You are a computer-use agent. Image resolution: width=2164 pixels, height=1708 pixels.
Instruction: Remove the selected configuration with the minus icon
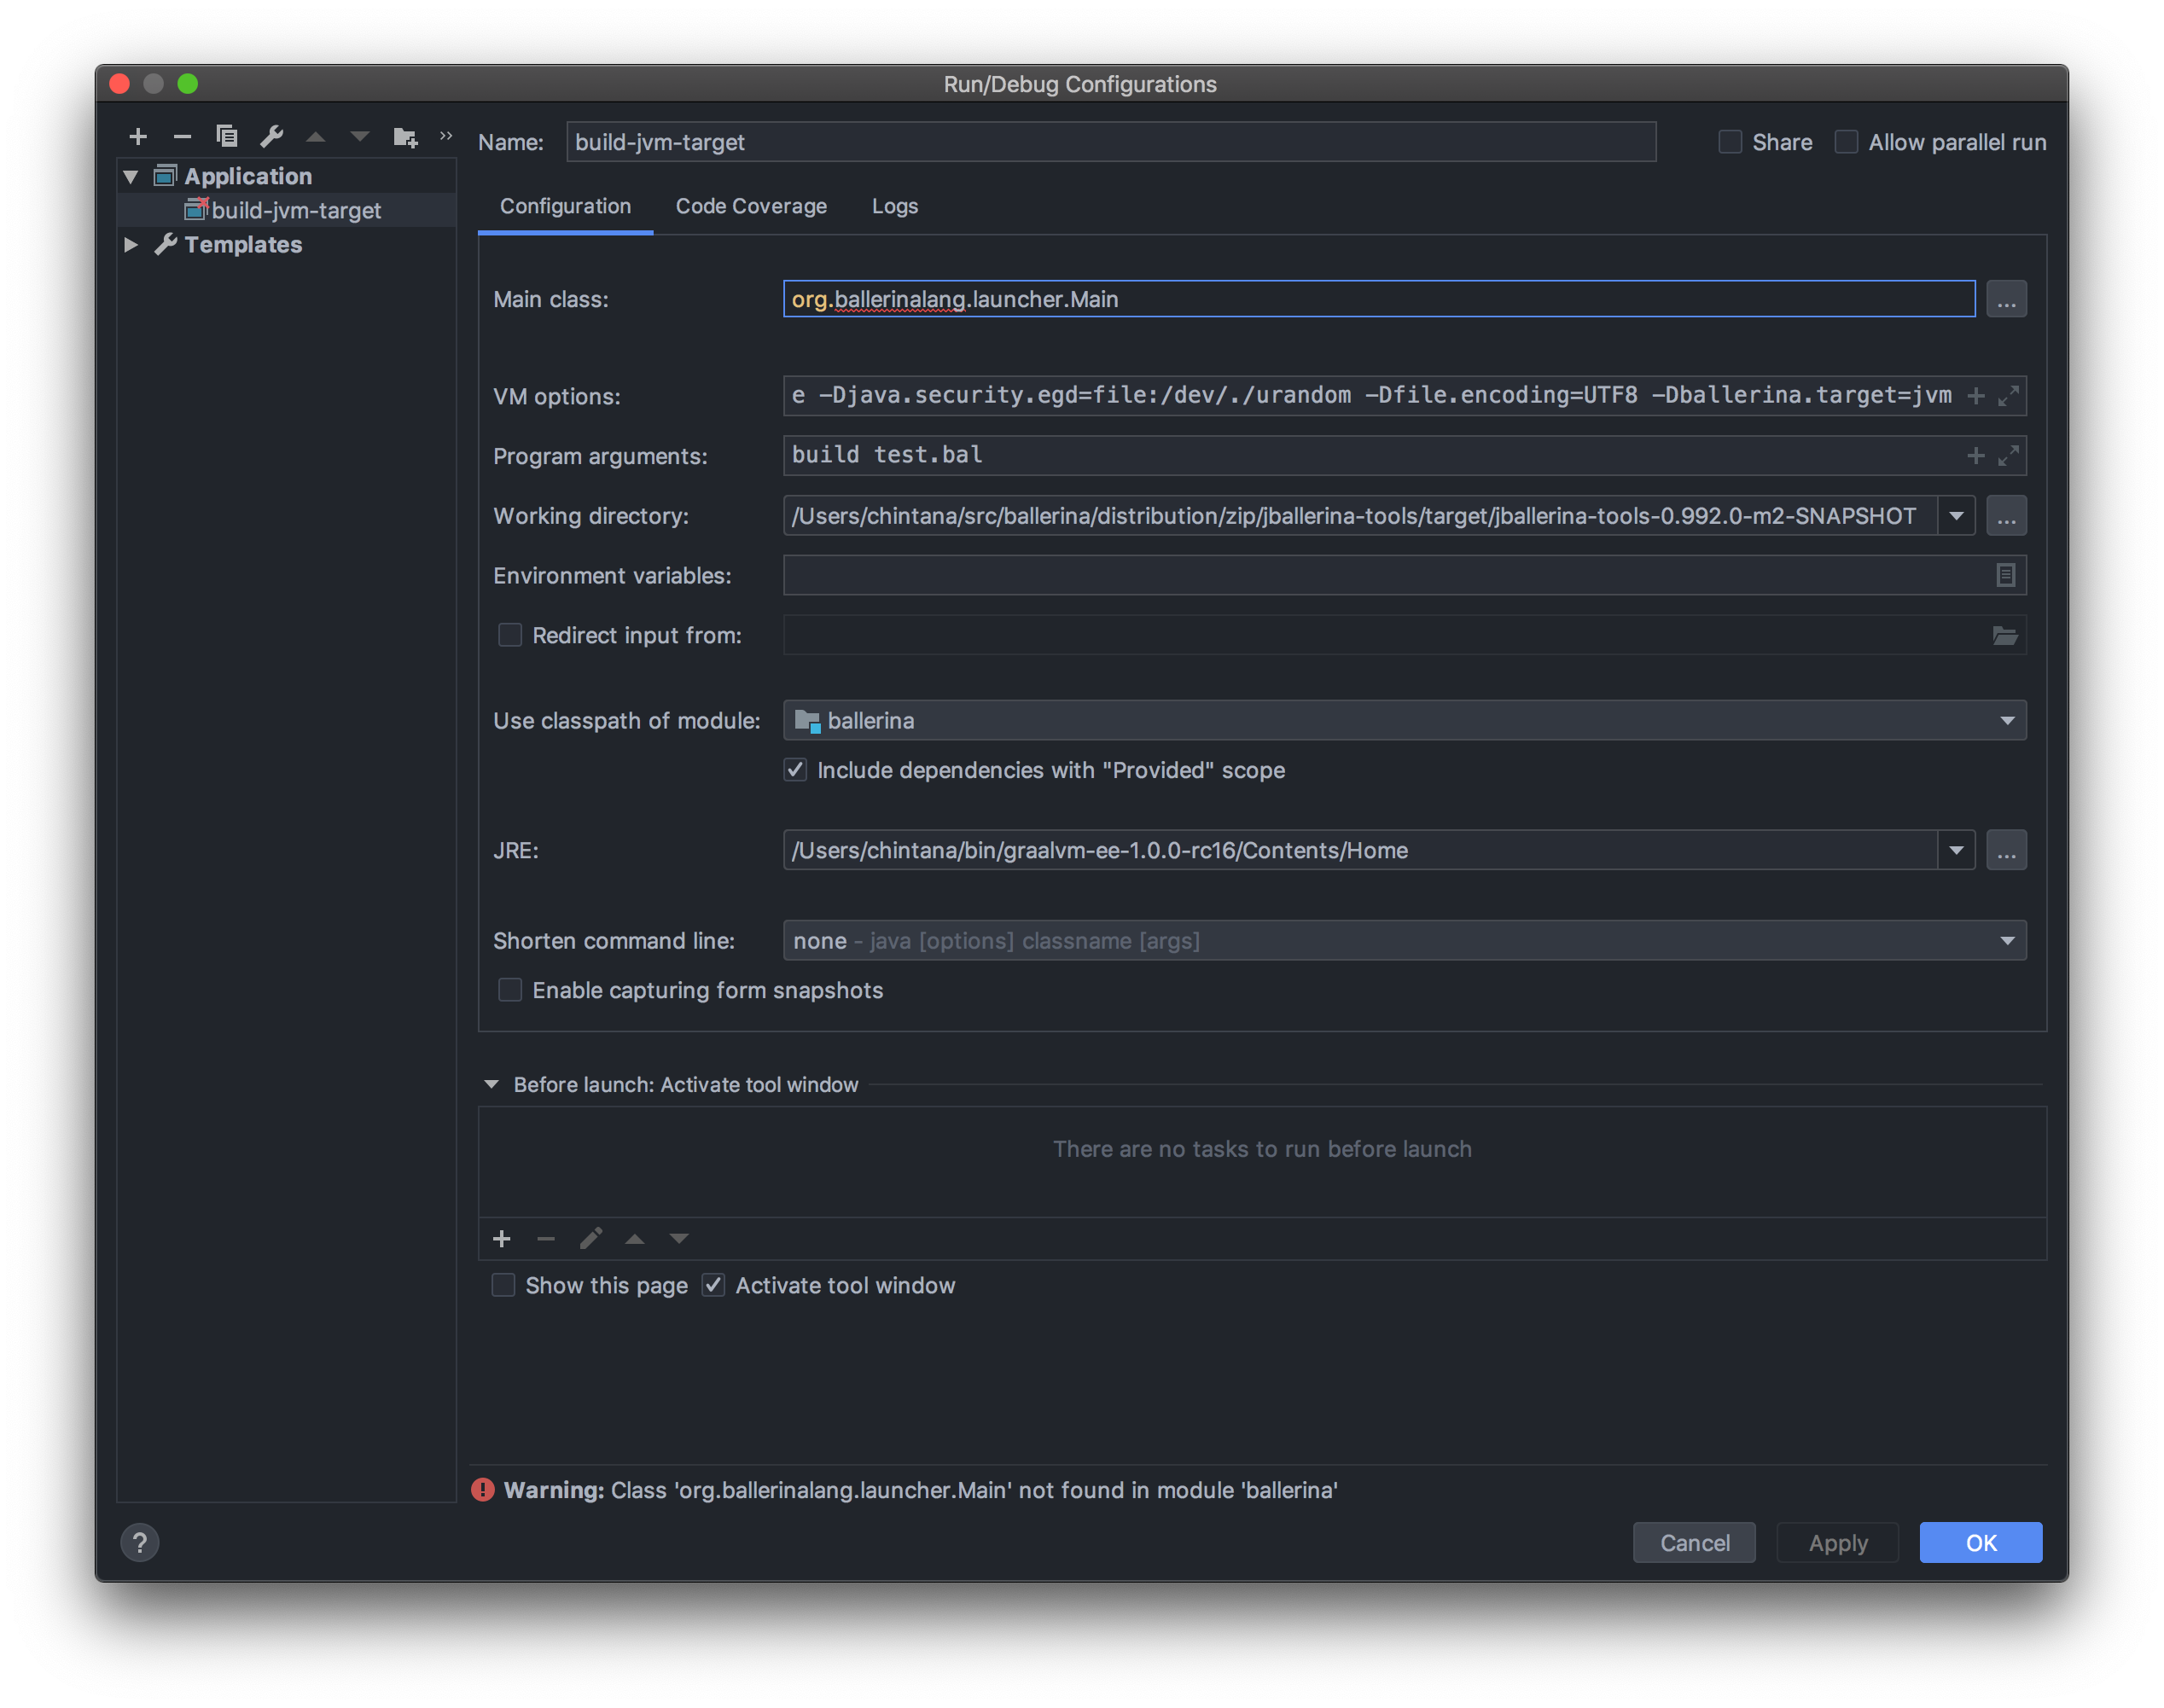tap(182, 136)
